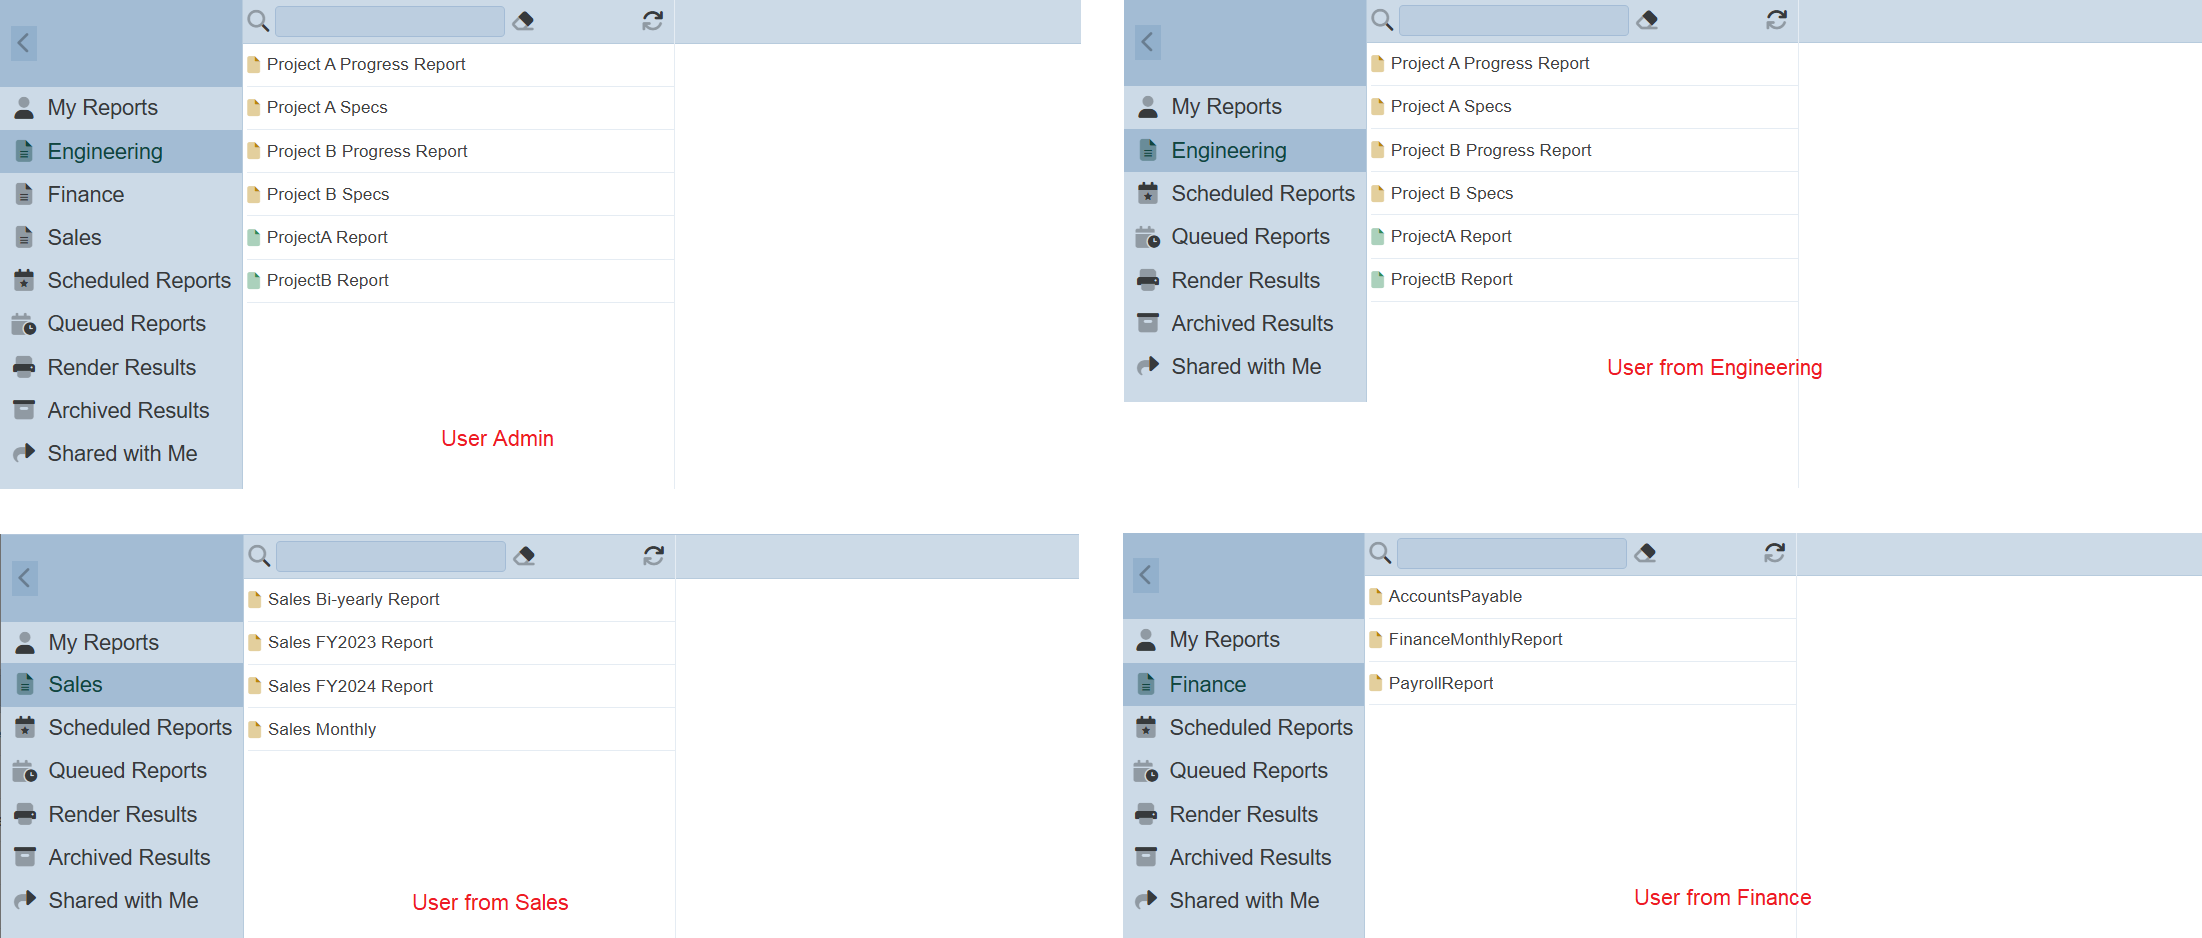The image size is (2202, 938).
Task: Collapse sidebar using chevron in Finance user panel
Action: pos(1146,575)
